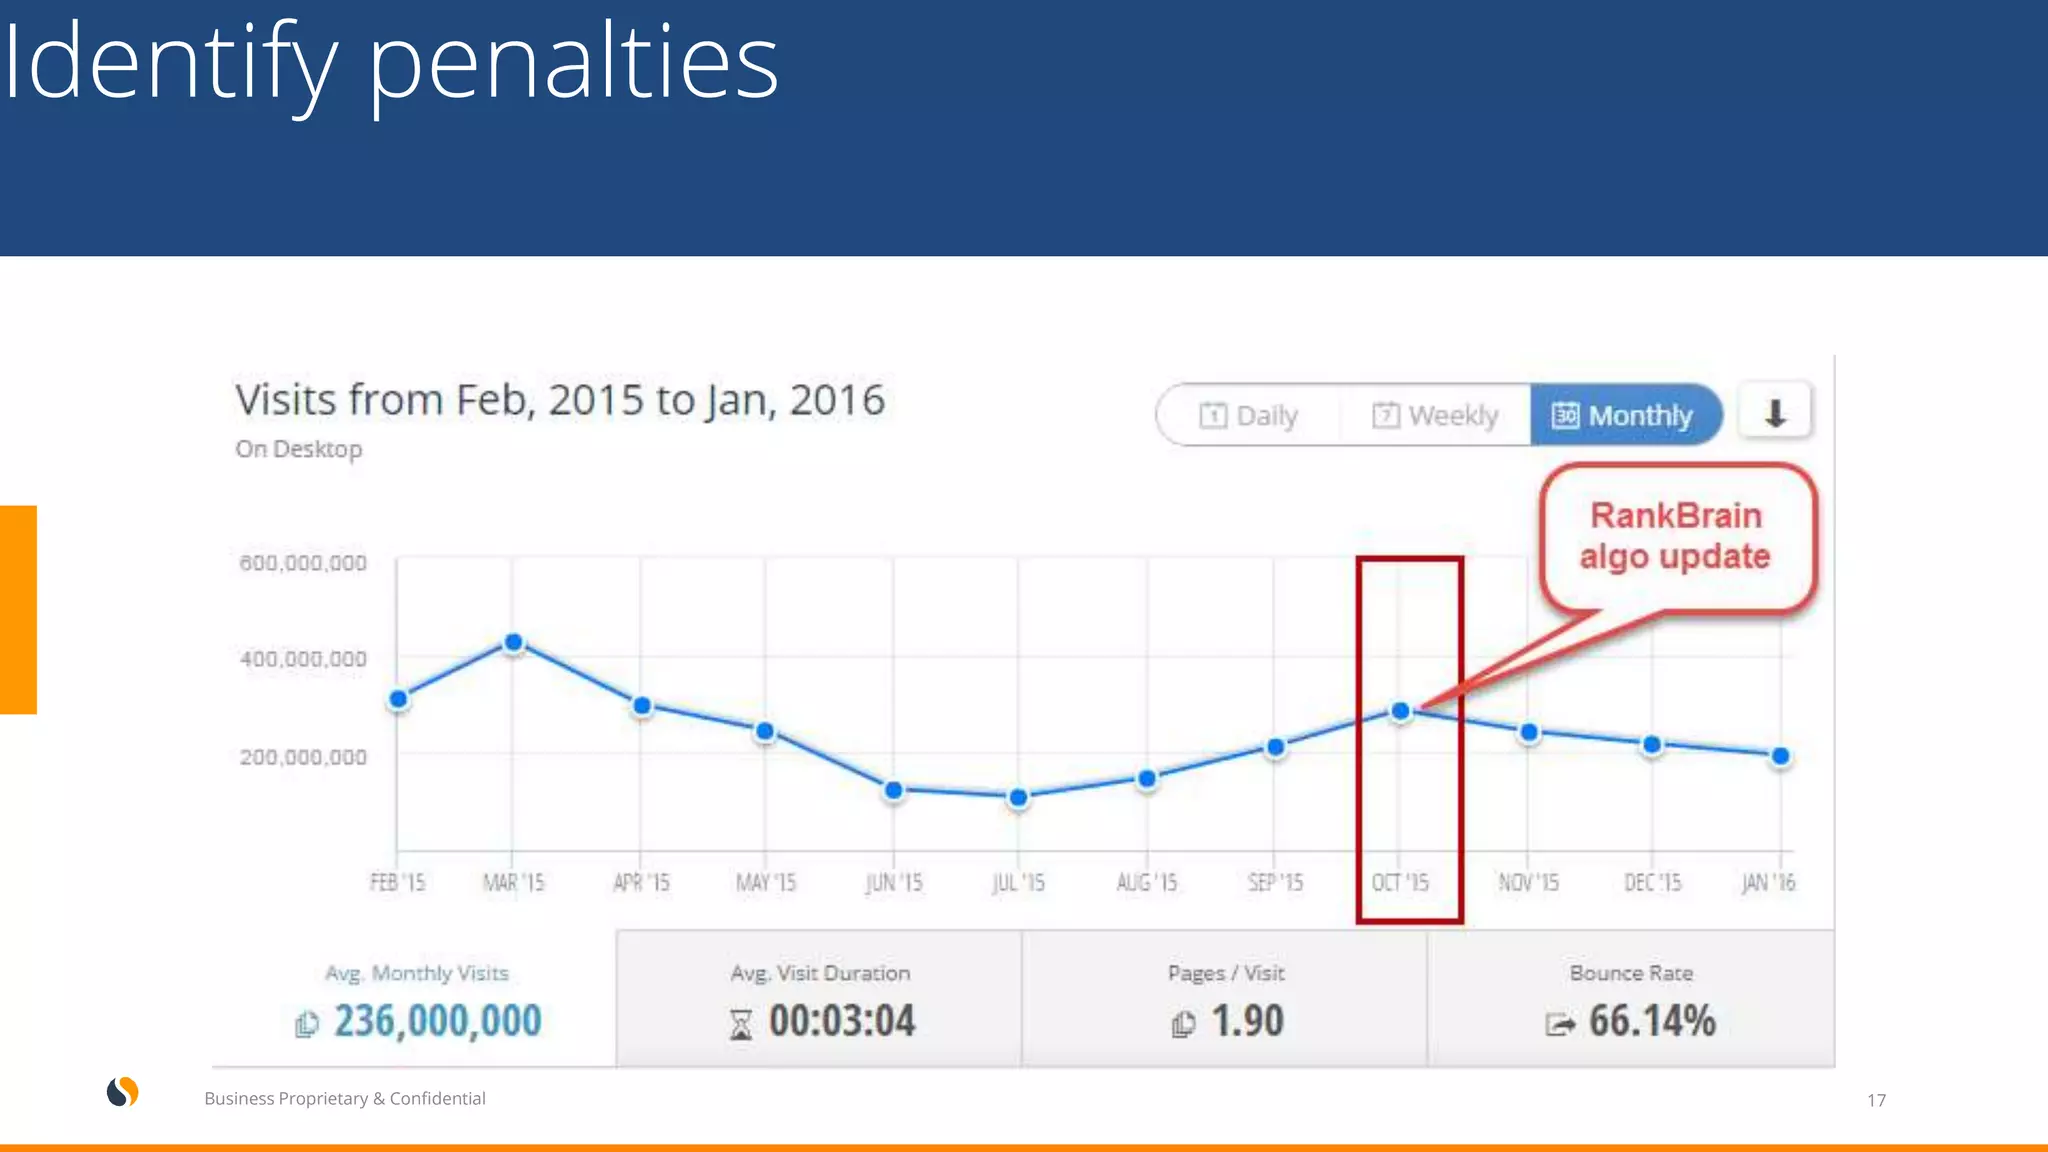
Task: Click the Pages / Visit label
Action: pyautogui.click(x=1226, y=973)
